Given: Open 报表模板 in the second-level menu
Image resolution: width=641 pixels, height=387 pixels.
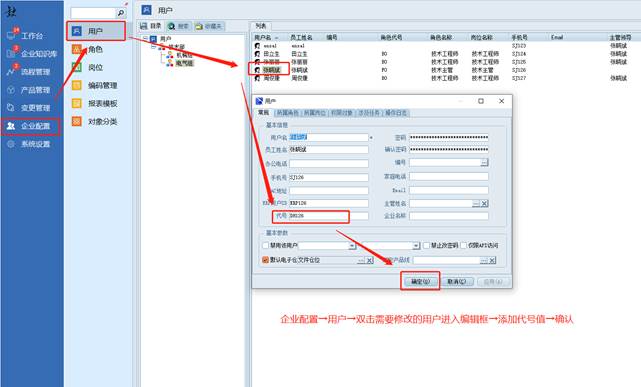Looking at the screenshot, I should coord(95,103).
